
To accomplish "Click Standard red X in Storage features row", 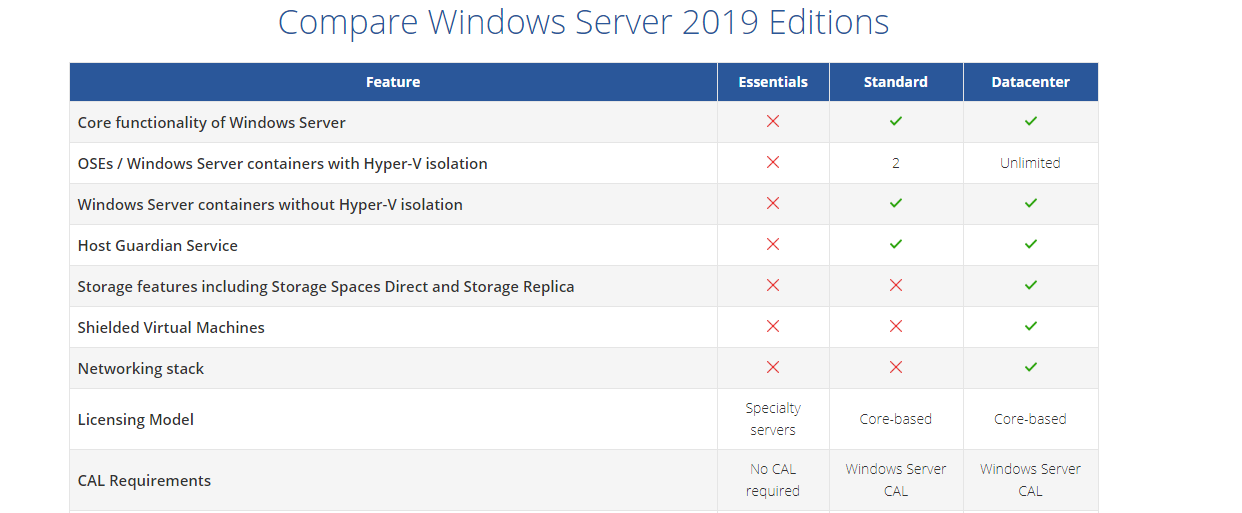I will (x=896, y=285).
